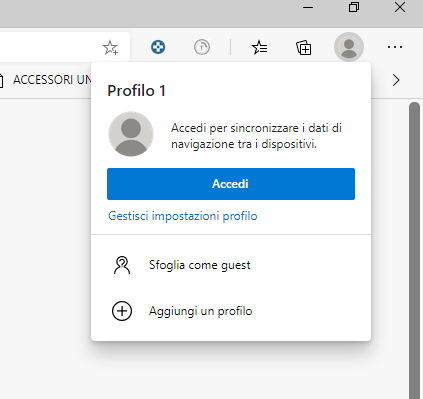
Task: Click the large profile picture in the panel
Action: coord(131,134)
